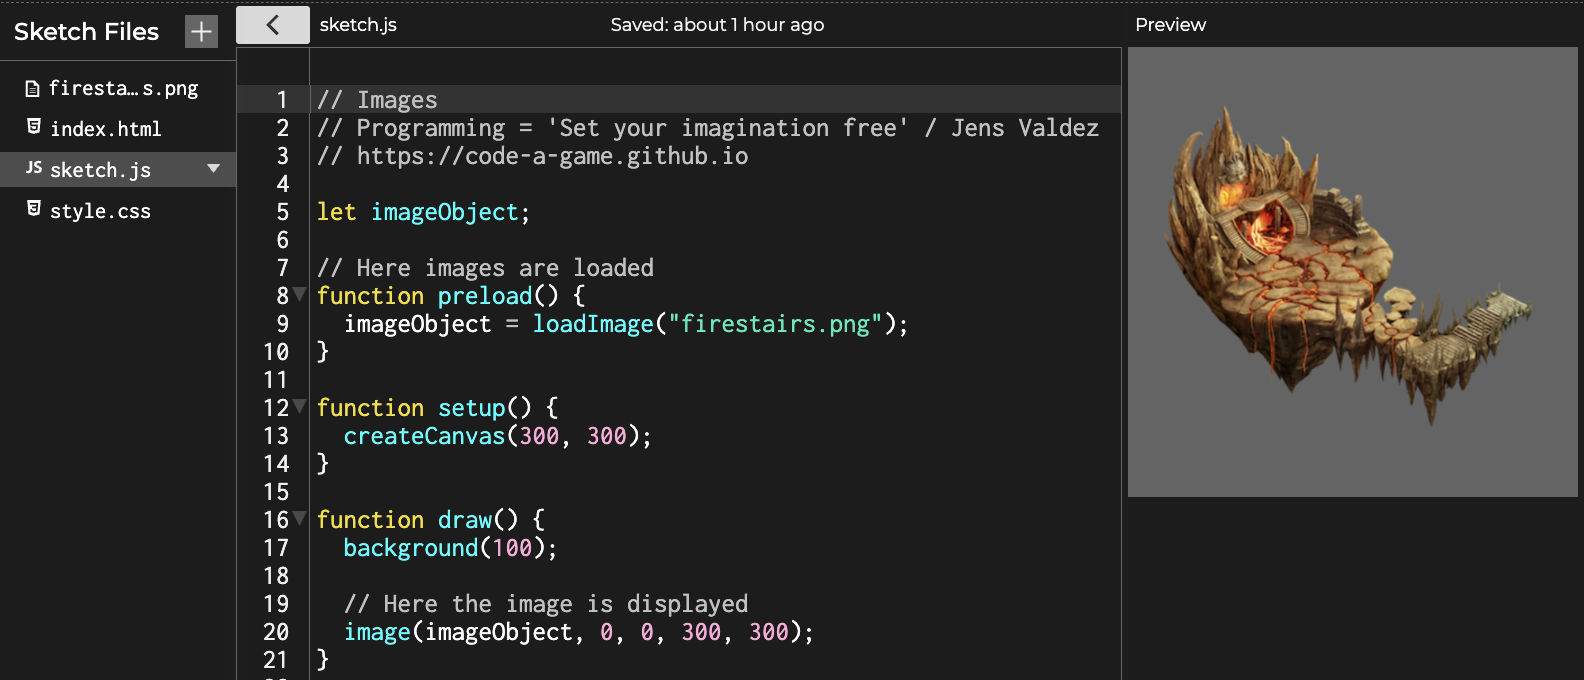Select style.css in the Sketch Files list

point(100,211)
